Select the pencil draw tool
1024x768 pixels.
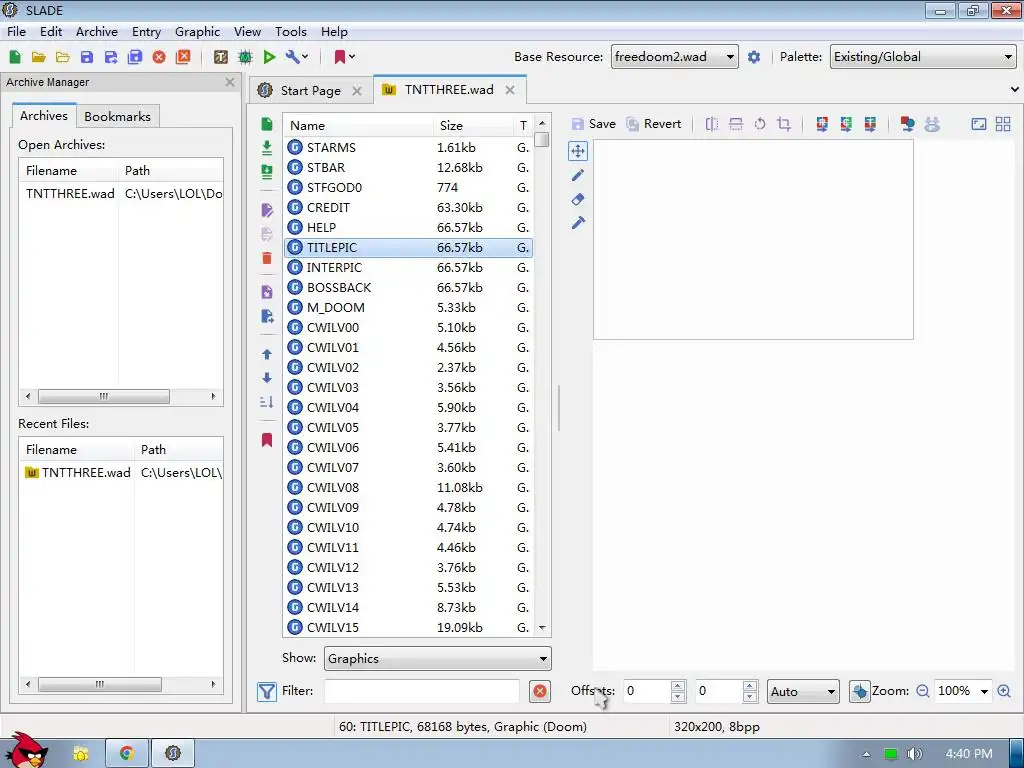578,176
